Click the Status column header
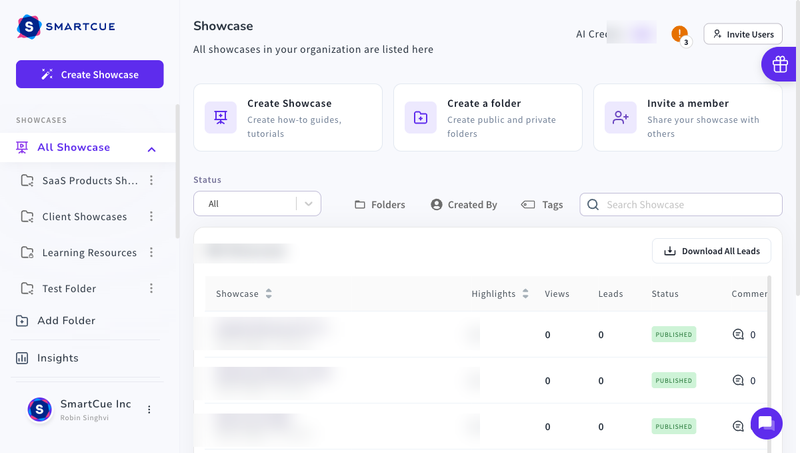 665,294
